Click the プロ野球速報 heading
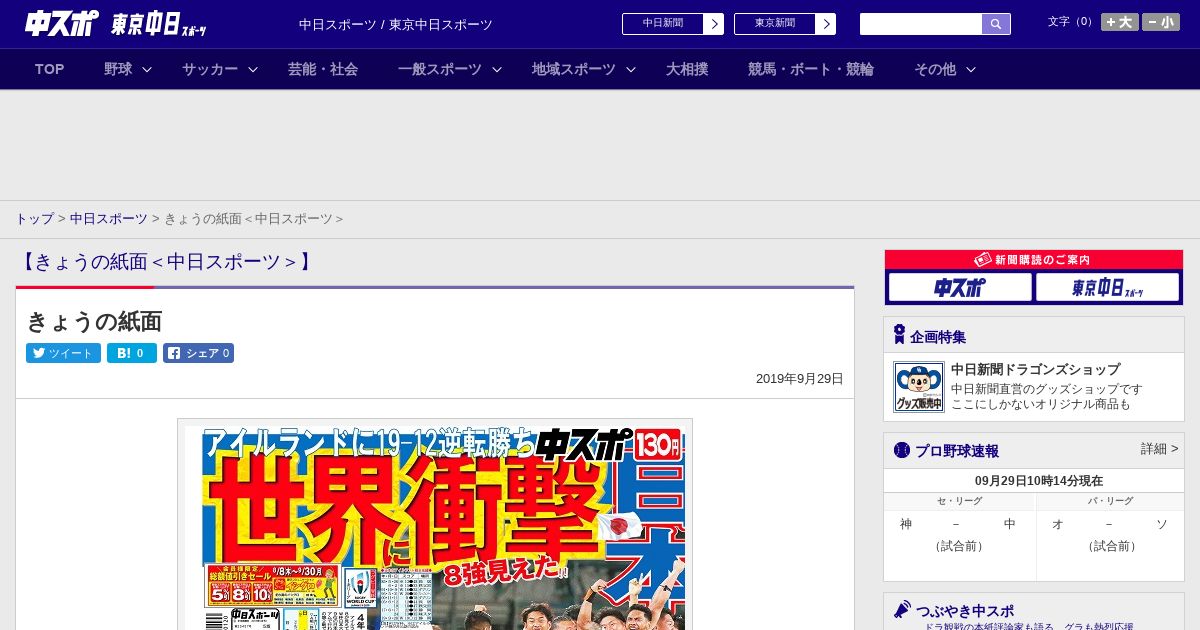1200x630 pixels. point(956,451)
